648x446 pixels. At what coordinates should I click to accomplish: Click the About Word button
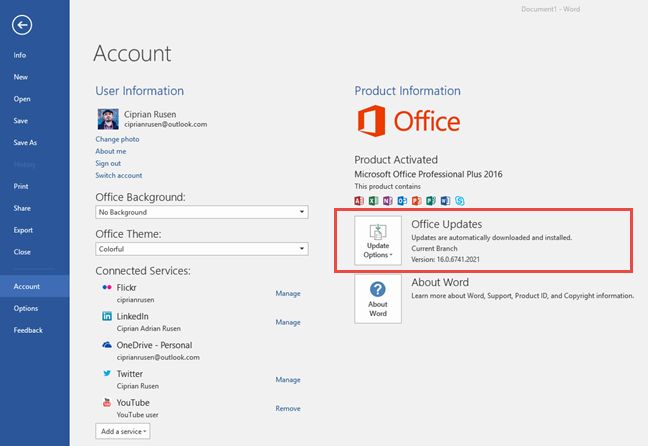tap(378, 299)
